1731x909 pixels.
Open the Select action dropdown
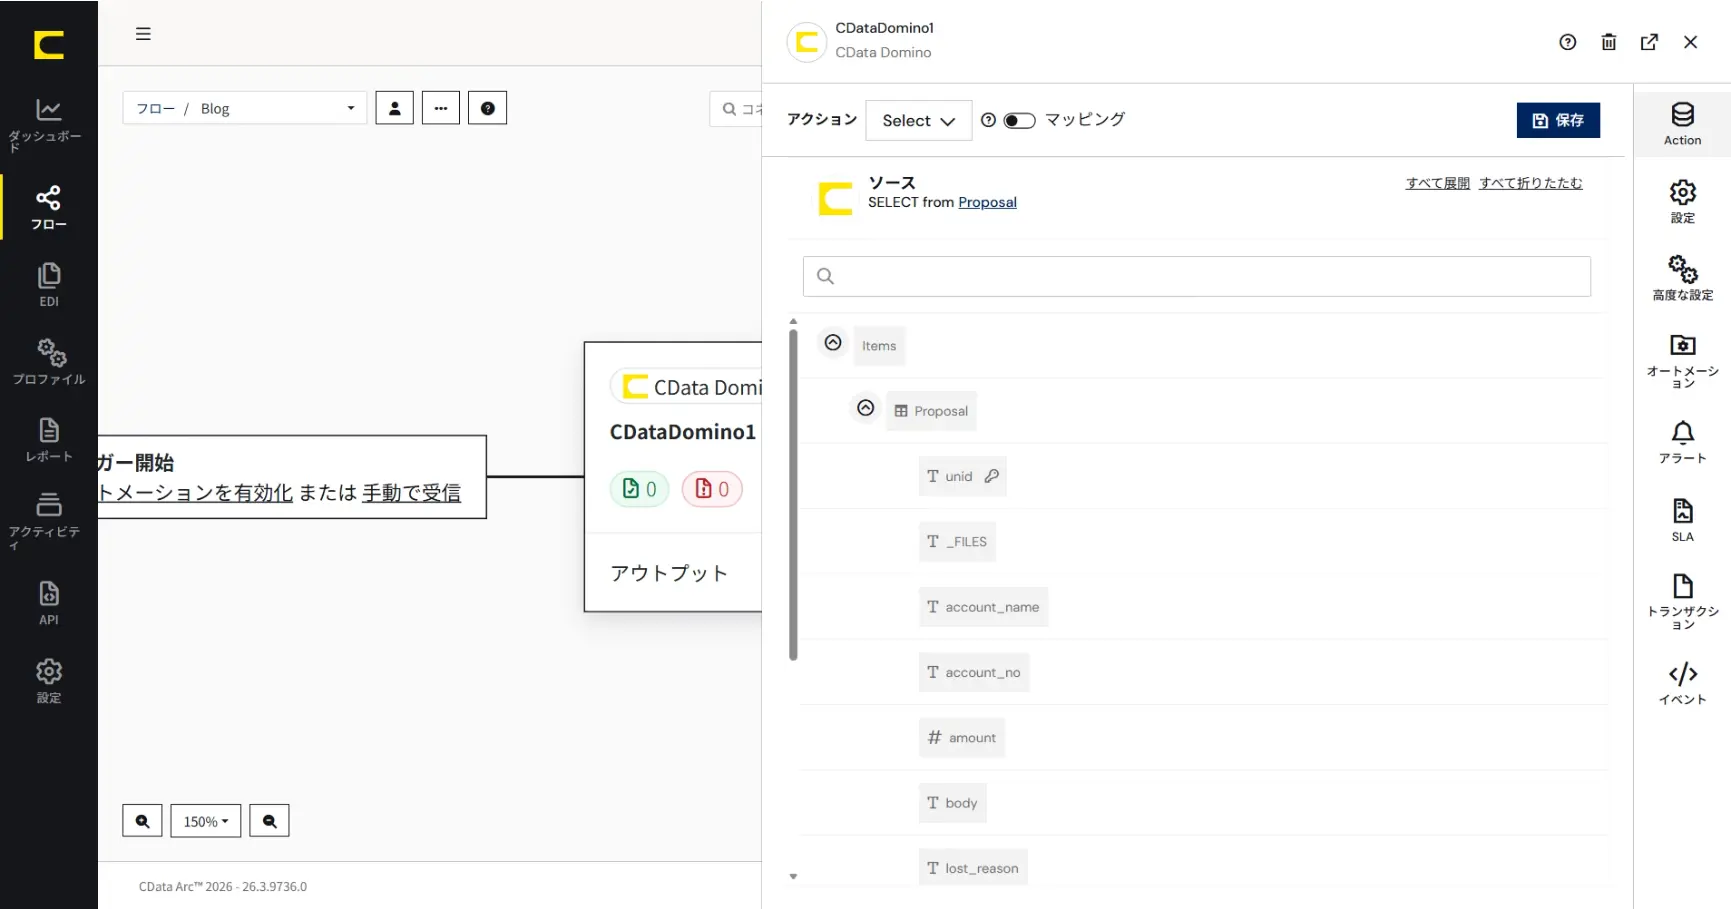coord(918,120)
